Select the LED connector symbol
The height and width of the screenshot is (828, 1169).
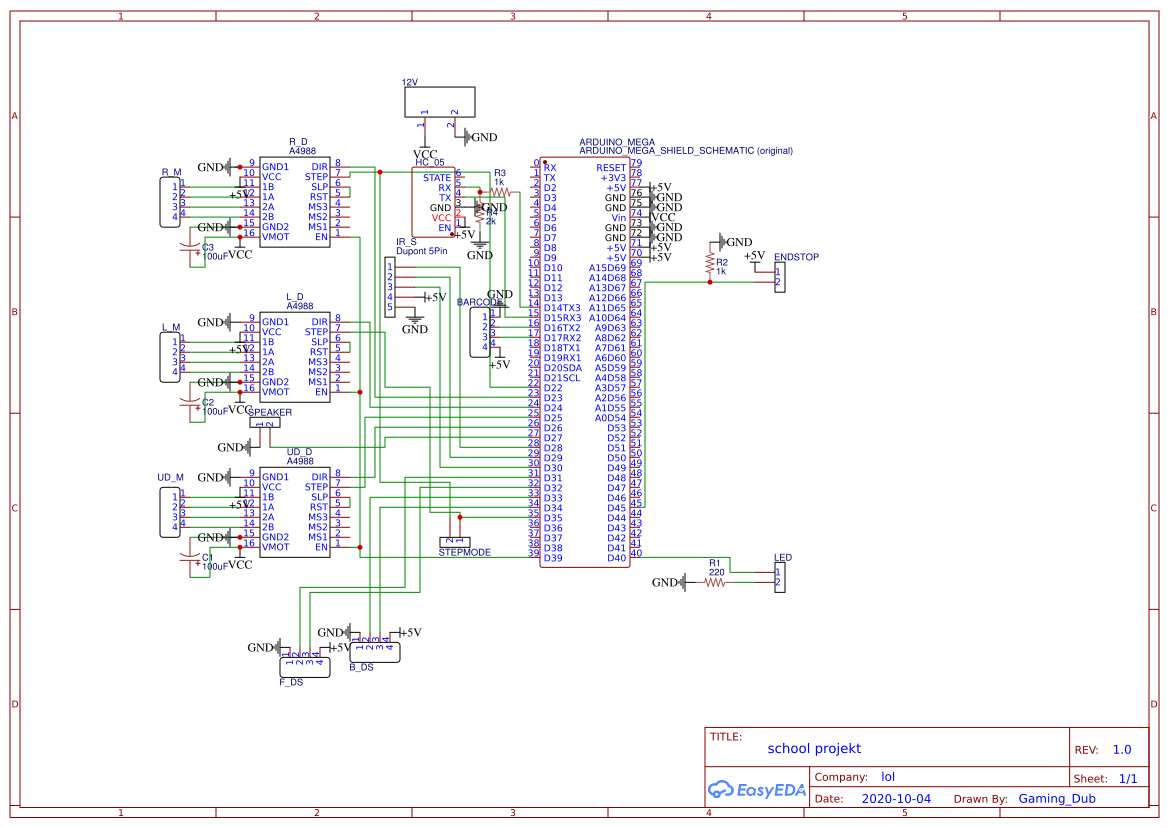pos(779,578)
